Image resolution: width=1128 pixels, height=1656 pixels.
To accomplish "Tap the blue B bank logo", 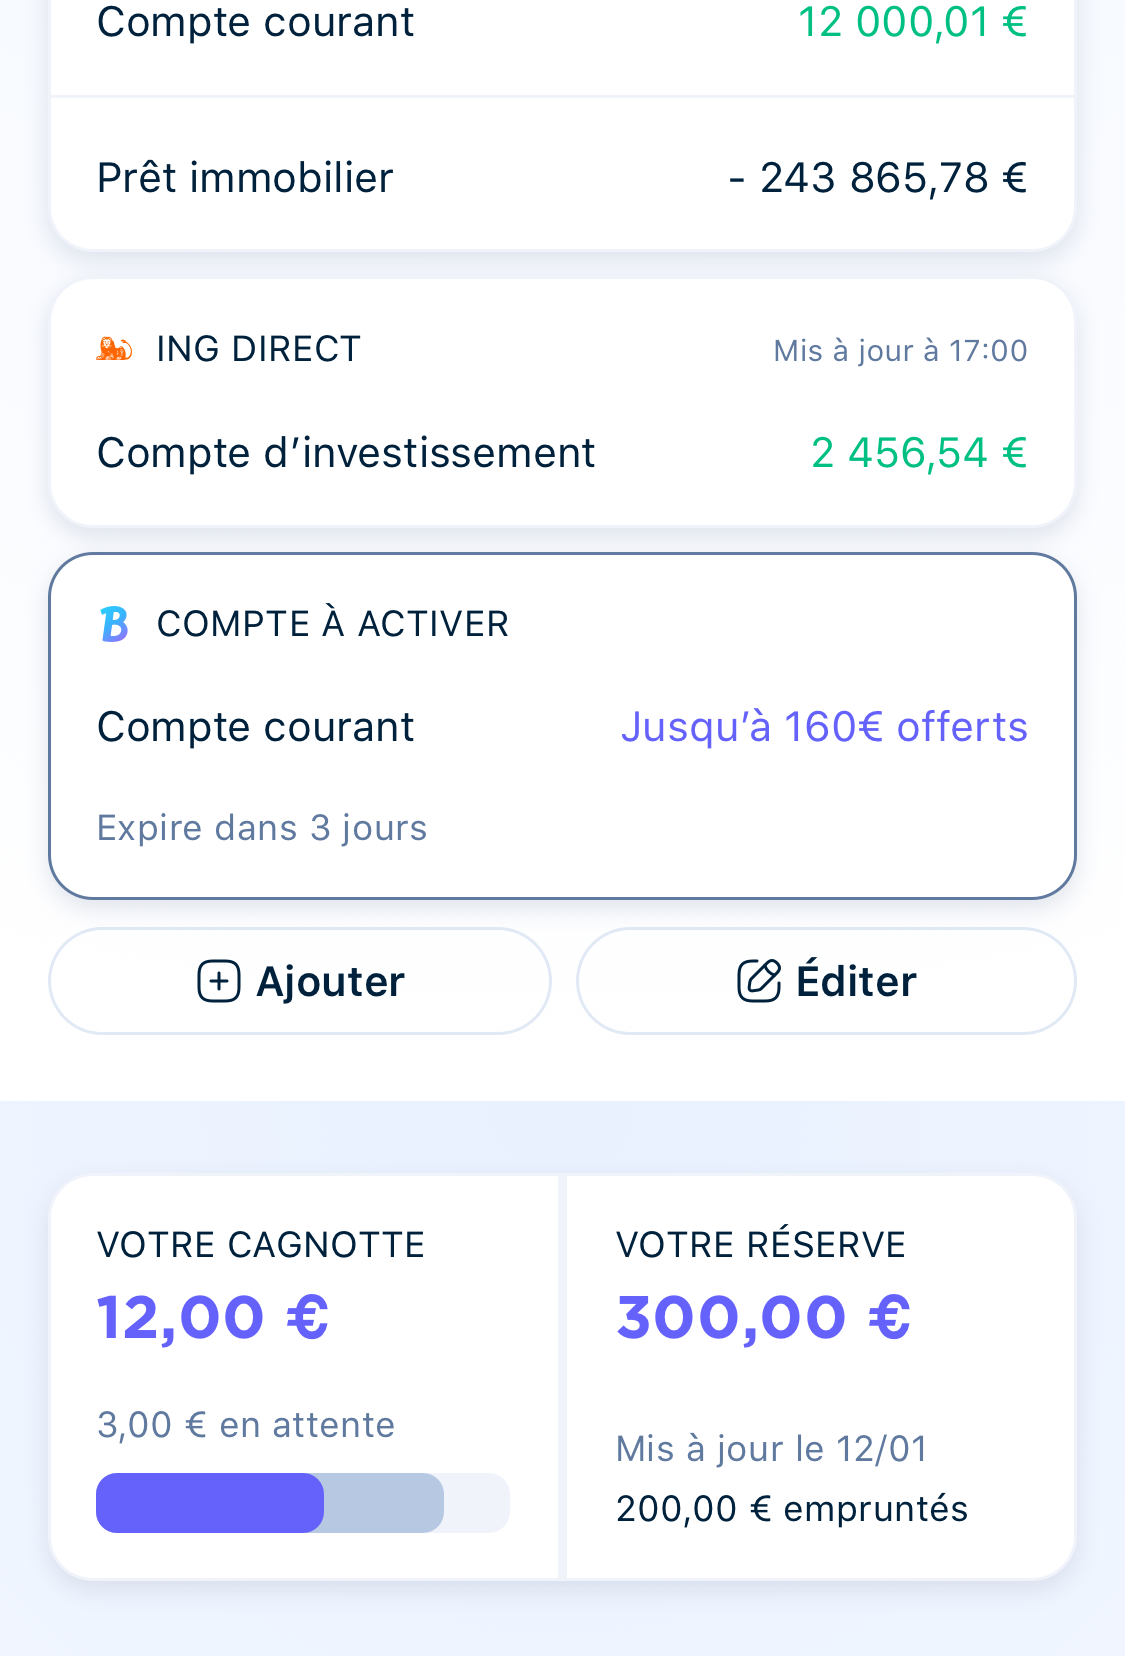I will point(115,624).
